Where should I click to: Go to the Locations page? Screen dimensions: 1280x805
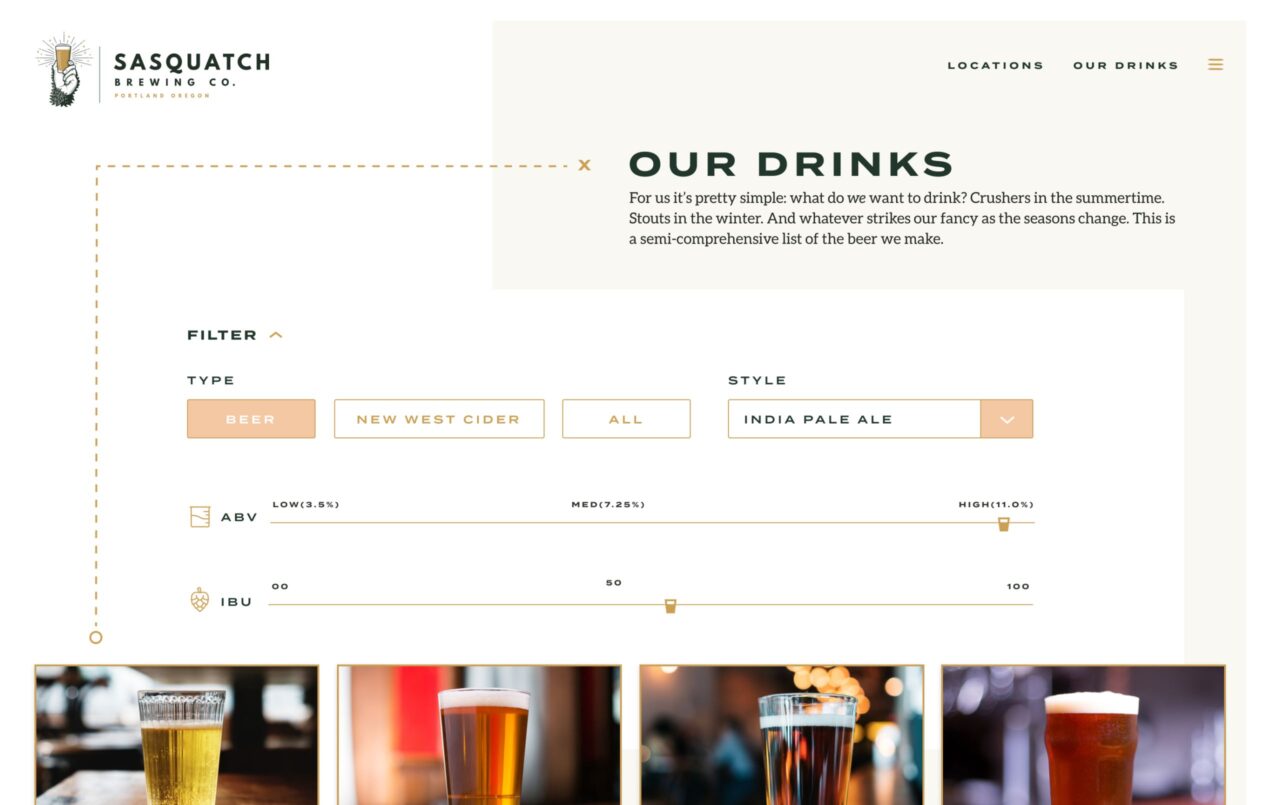coord(995,66)
